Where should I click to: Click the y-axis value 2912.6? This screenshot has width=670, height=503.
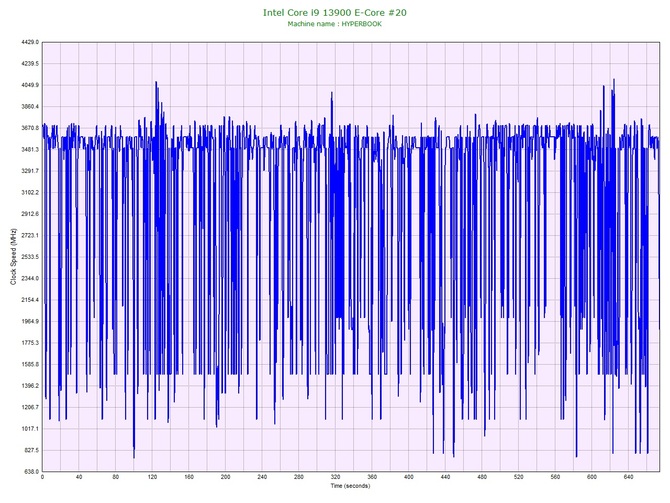coord(30,214)
